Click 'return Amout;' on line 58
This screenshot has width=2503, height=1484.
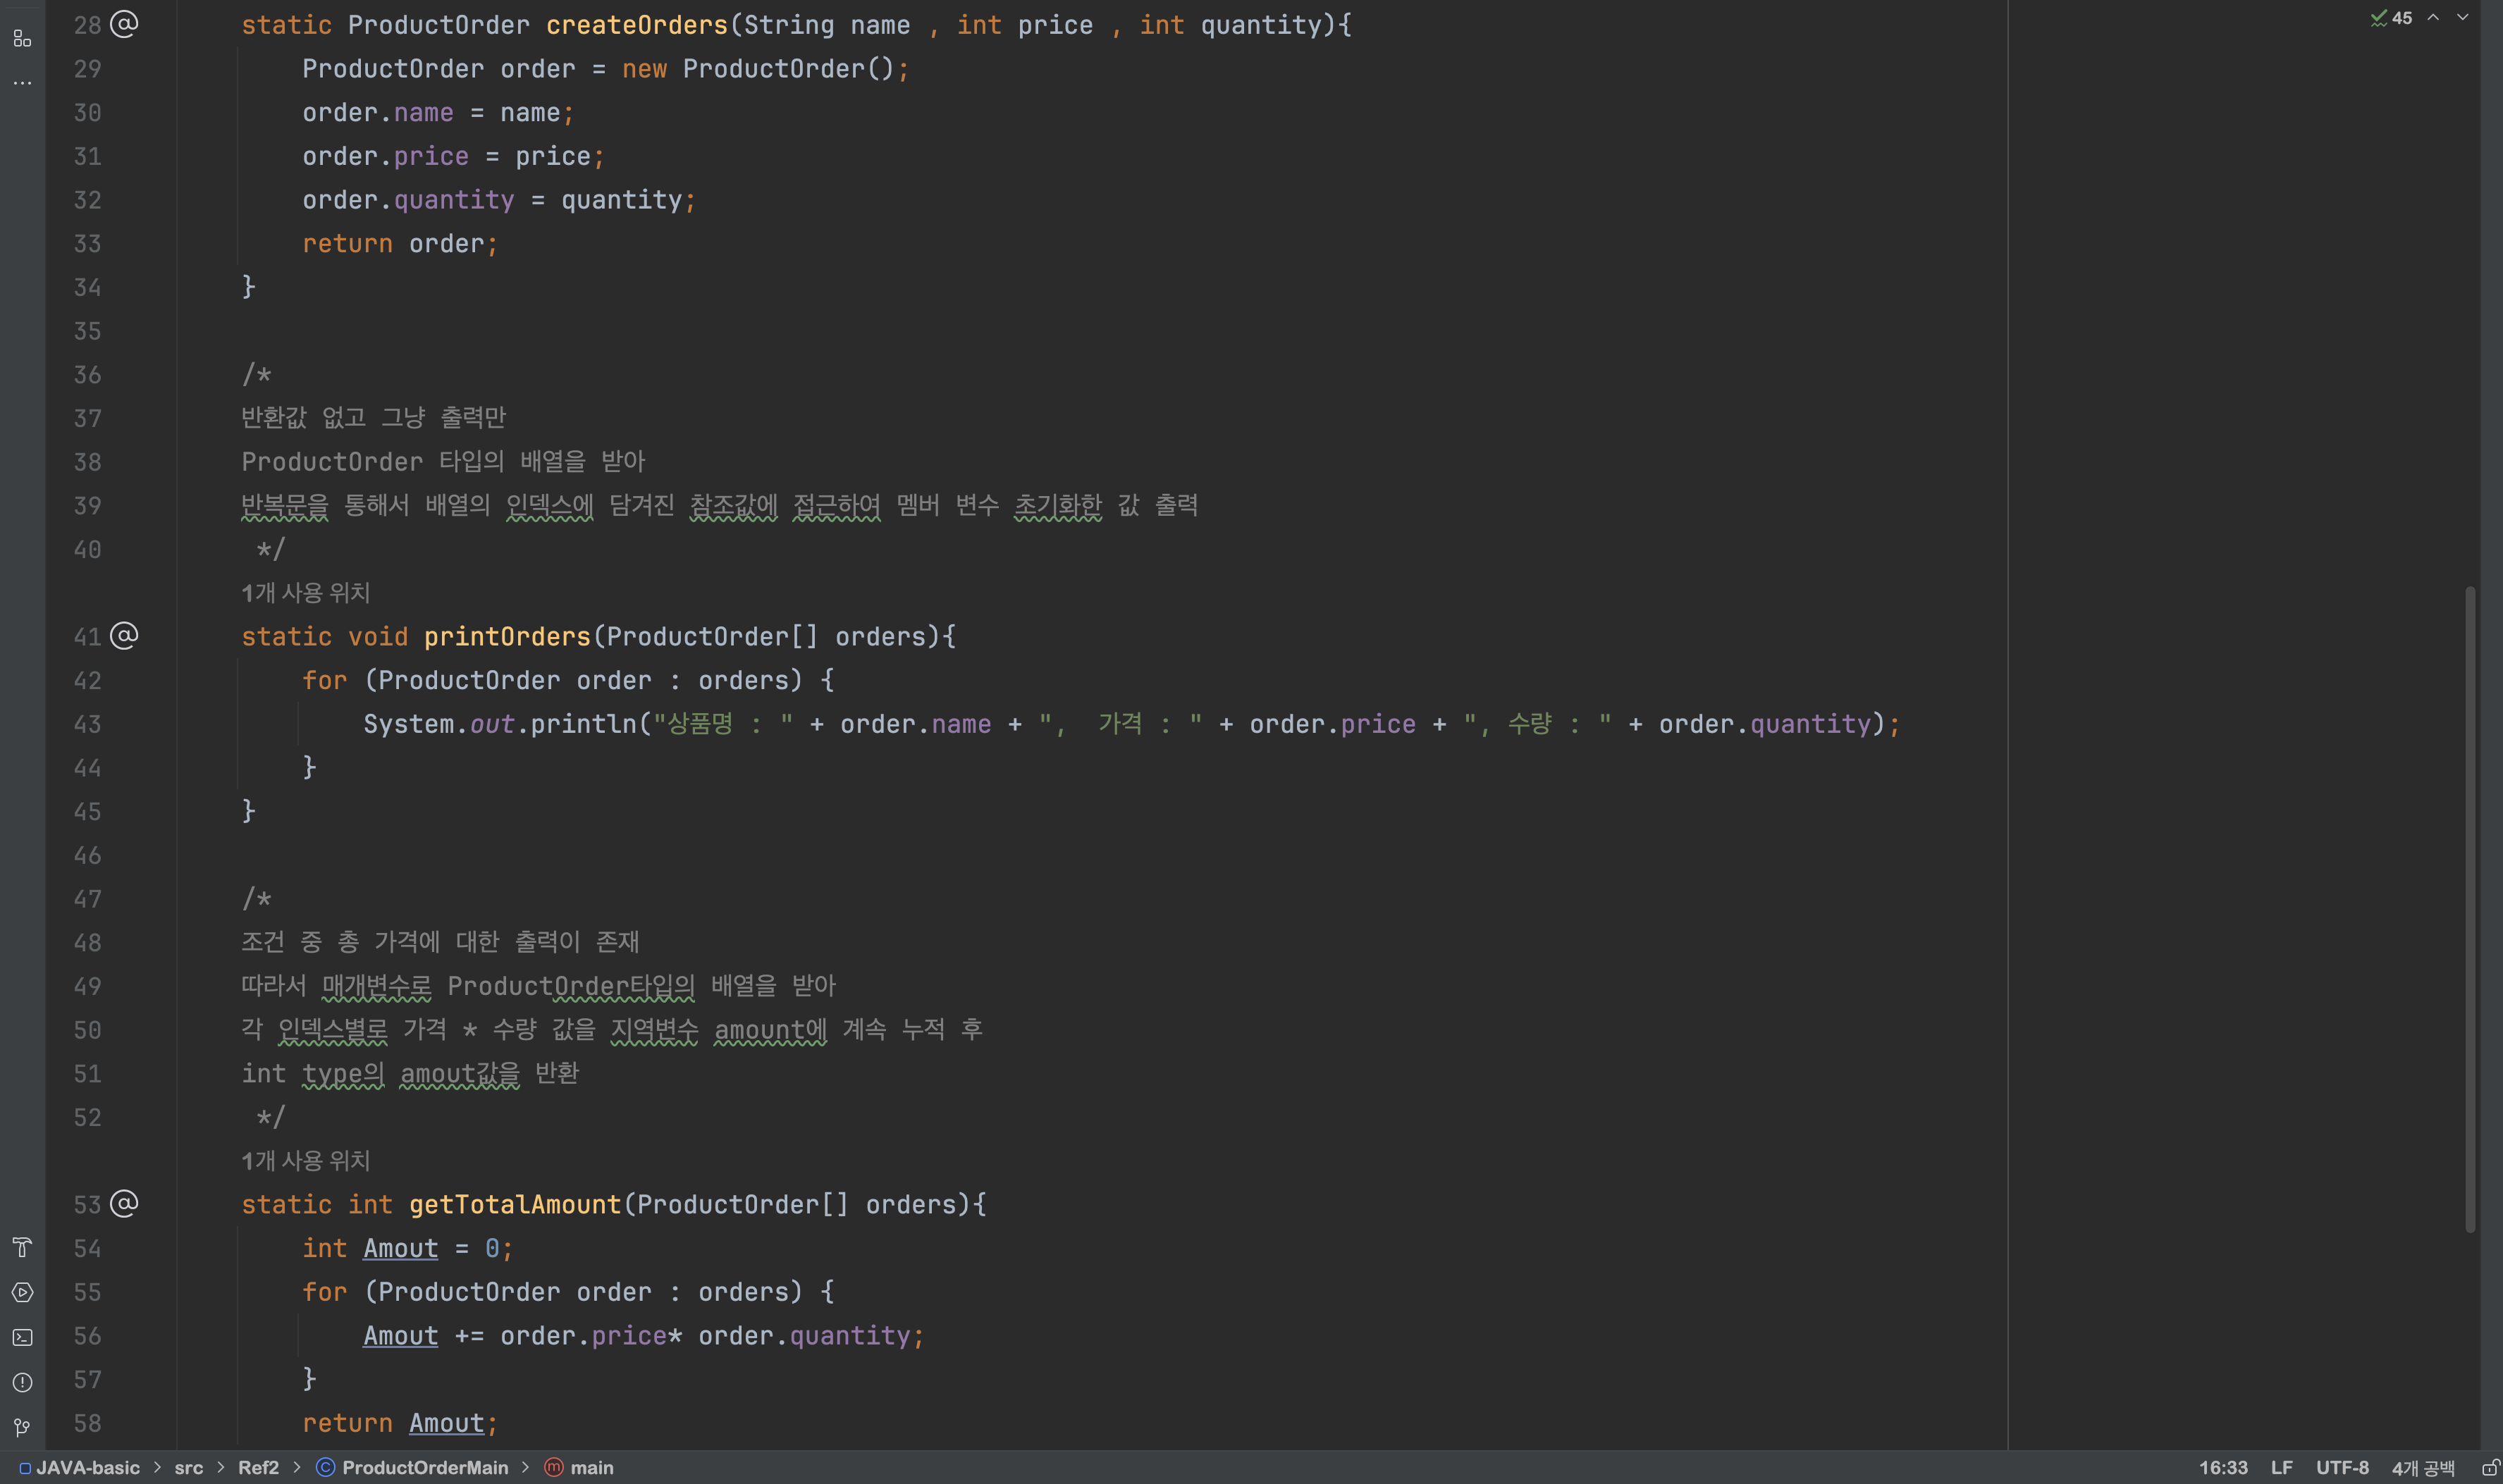click(400, 1423)
